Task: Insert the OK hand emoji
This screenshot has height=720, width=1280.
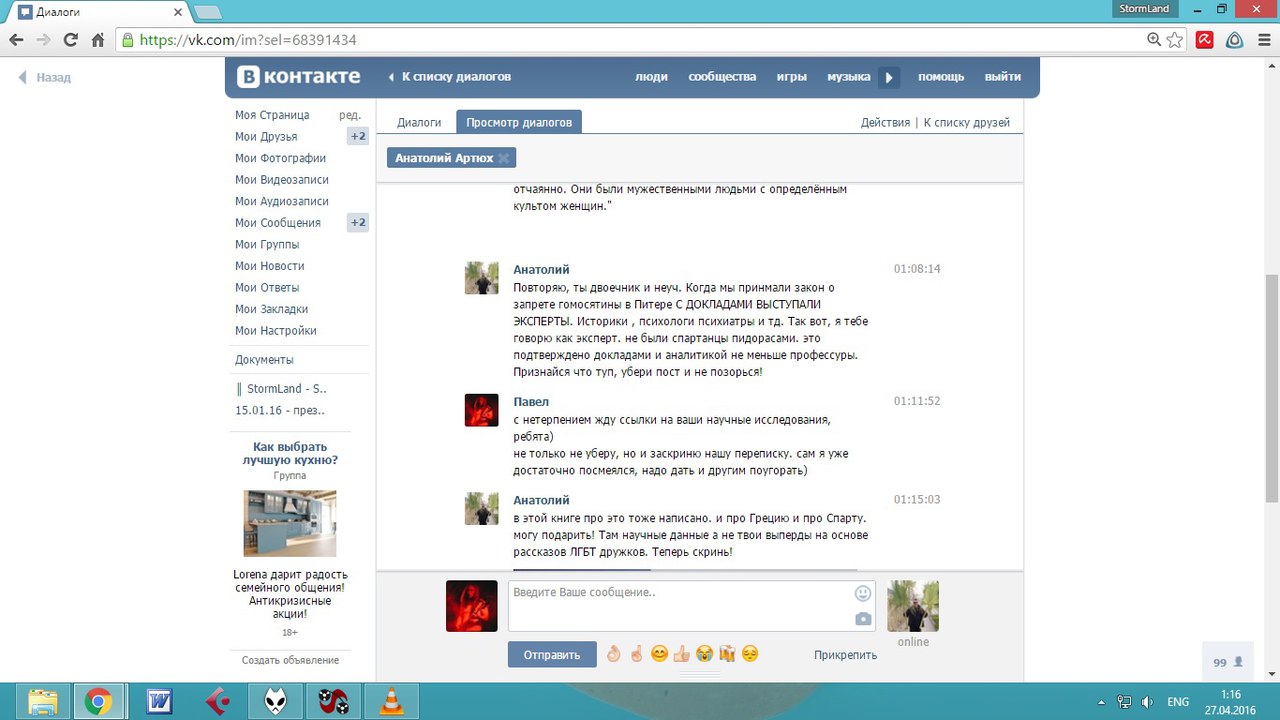Action: point(613,654)
